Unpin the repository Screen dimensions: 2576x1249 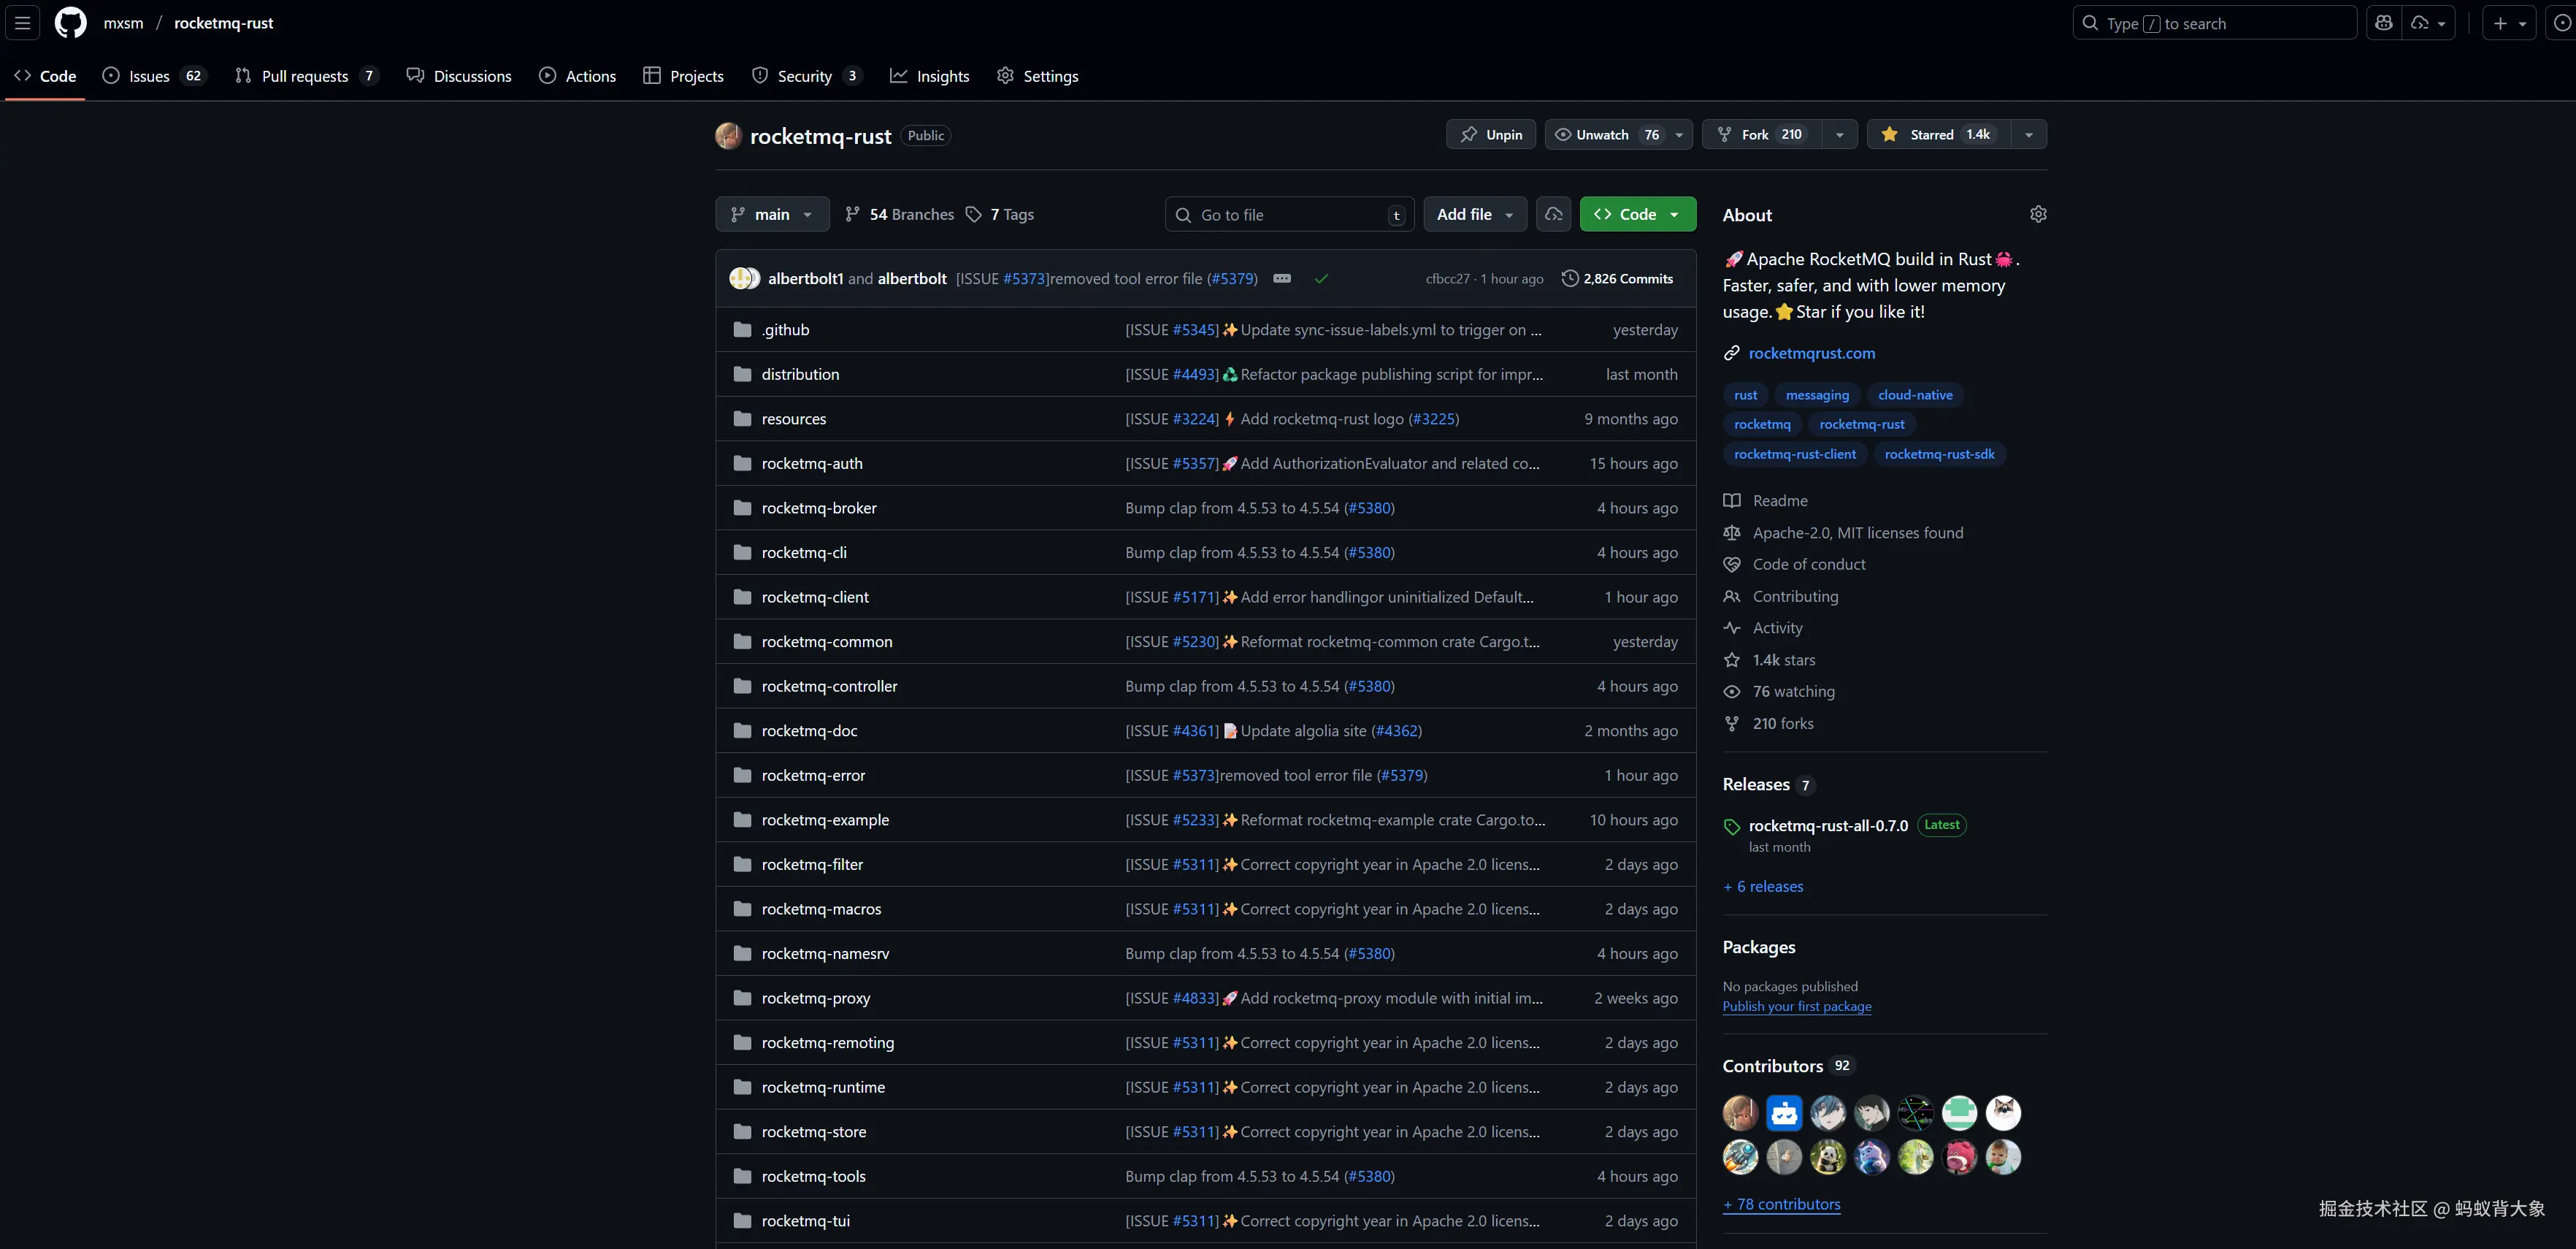(1490, 135)
